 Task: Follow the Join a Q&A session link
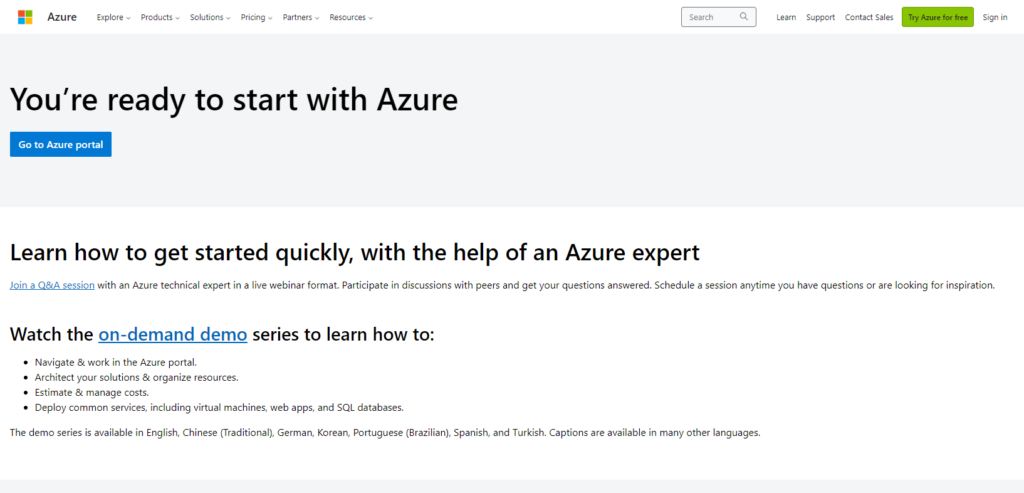click(52, 285)
